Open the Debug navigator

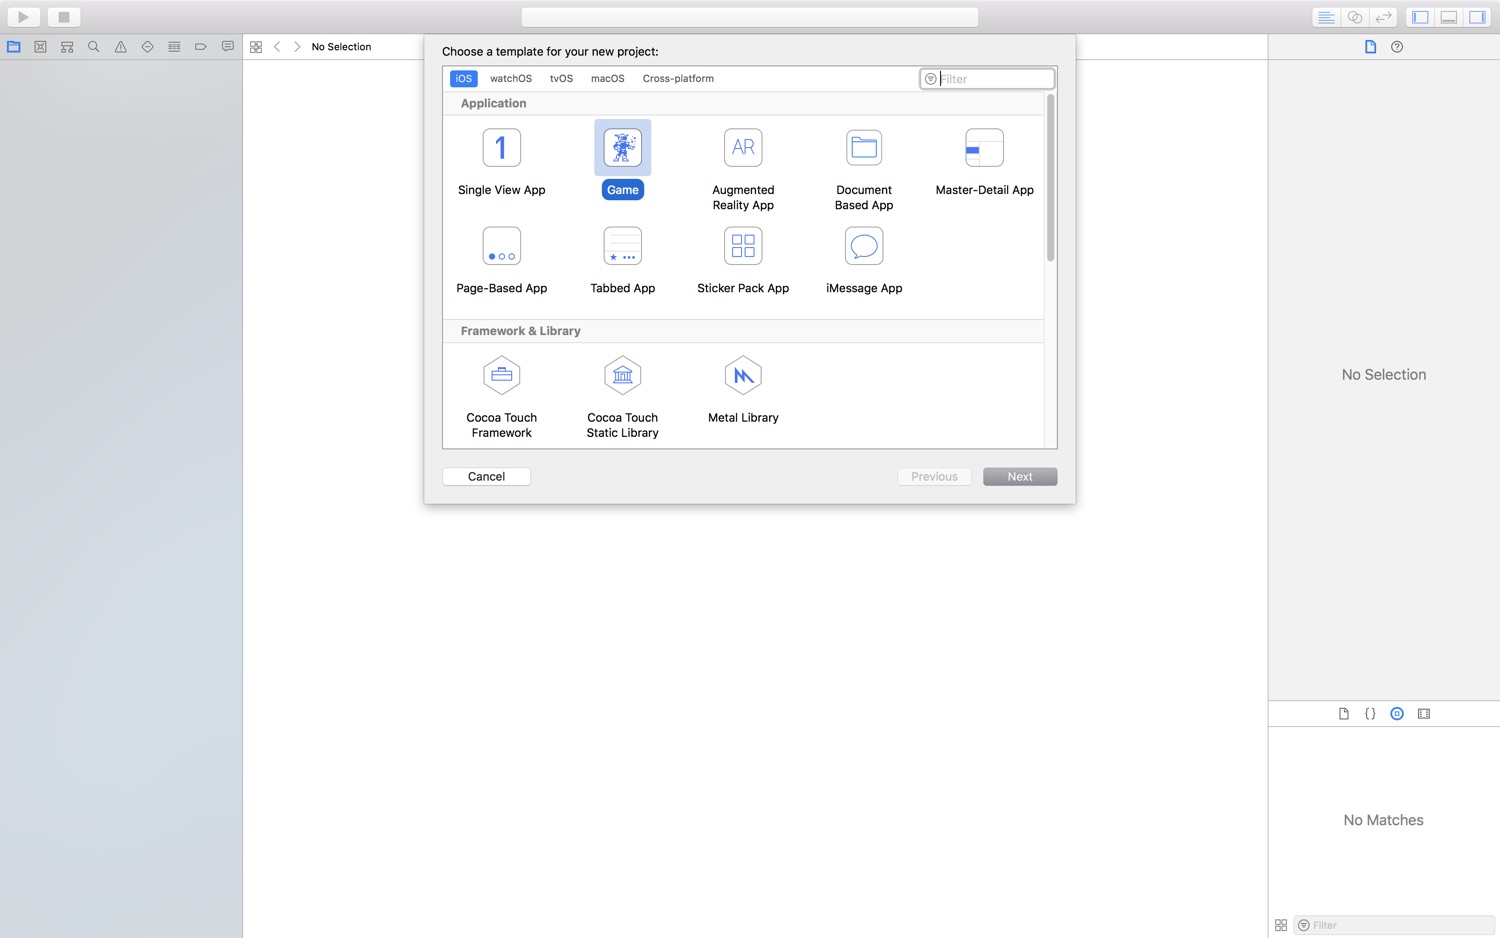click(174, 47)
